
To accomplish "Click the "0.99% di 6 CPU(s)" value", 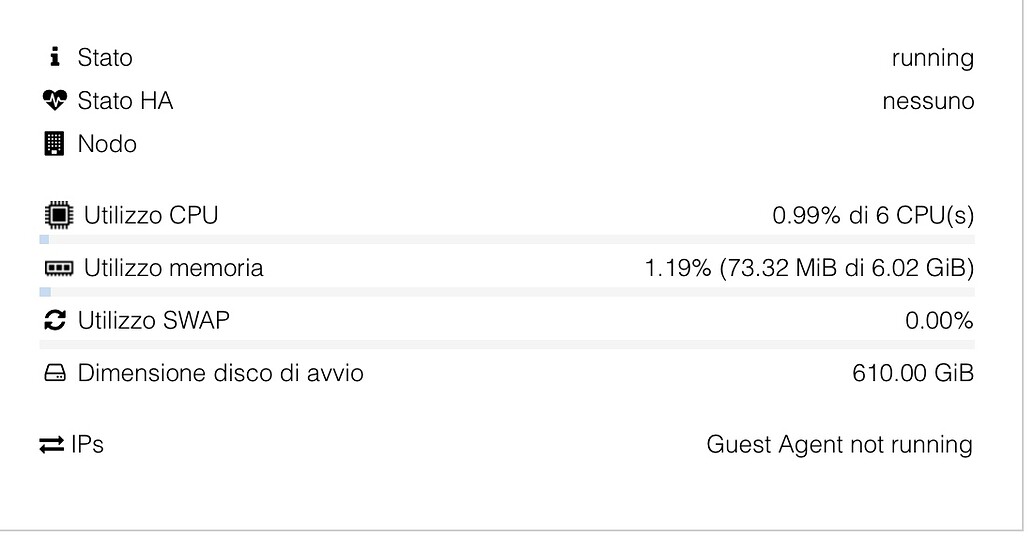I will click(873, 215).
